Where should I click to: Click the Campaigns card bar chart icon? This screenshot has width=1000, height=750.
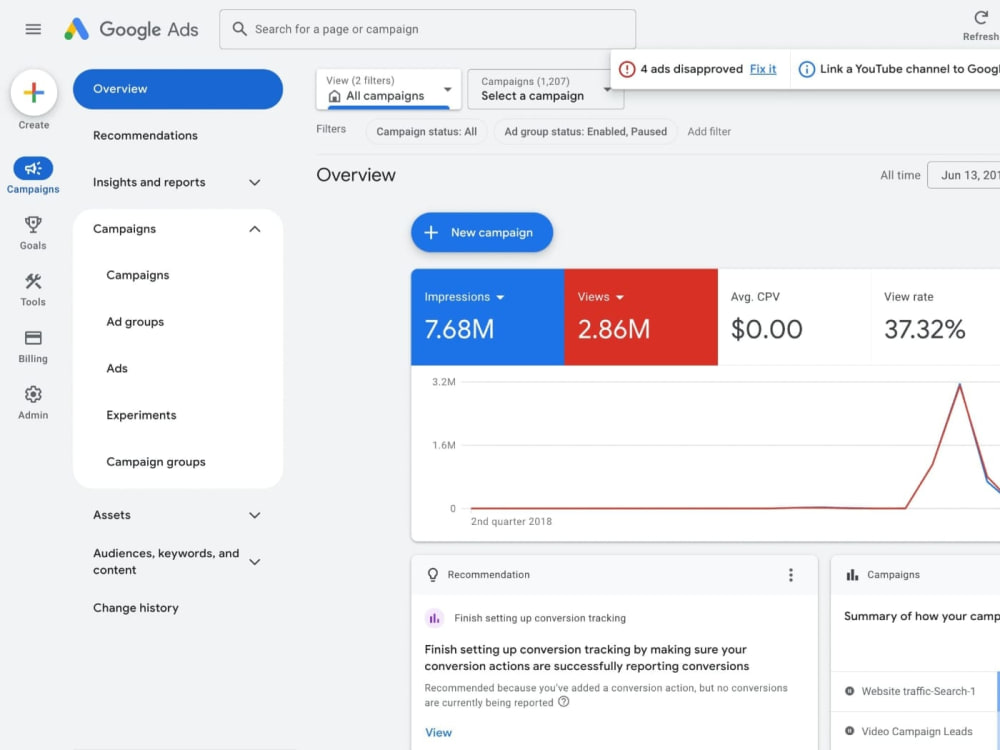(x=852, y=575)
